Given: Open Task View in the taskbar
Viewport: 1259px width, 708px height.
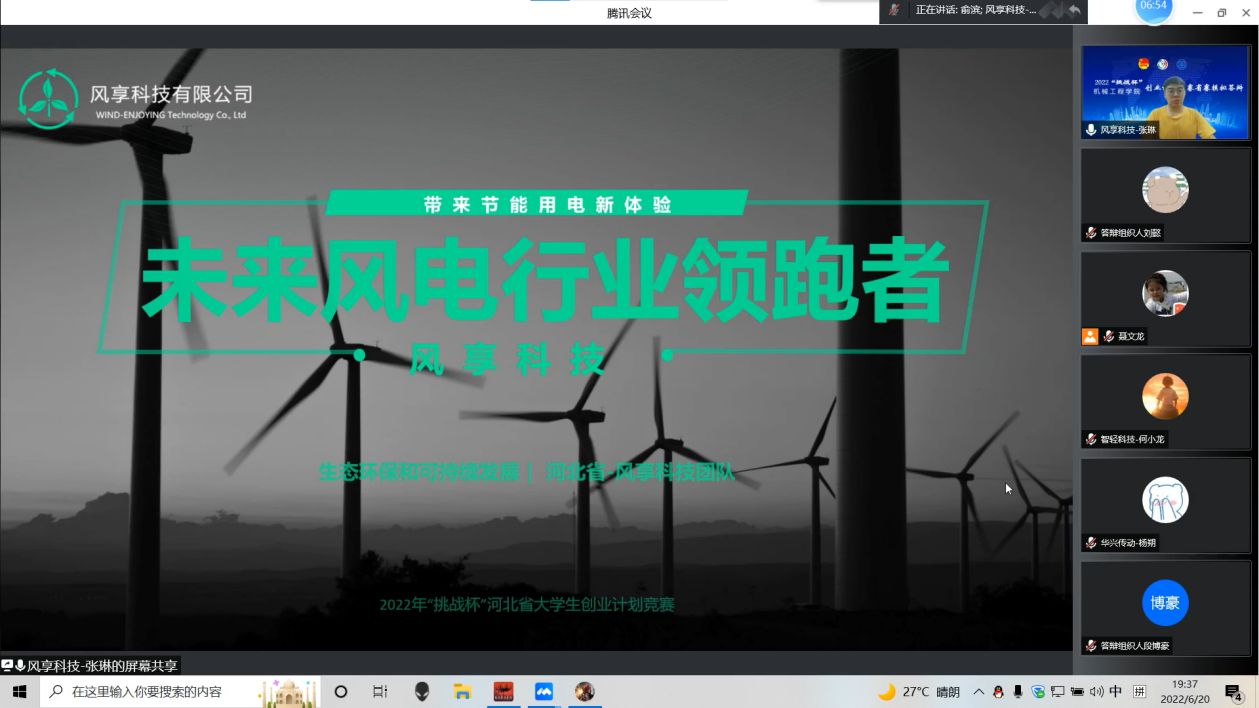Looking at the screenshot, I should 380,692.
